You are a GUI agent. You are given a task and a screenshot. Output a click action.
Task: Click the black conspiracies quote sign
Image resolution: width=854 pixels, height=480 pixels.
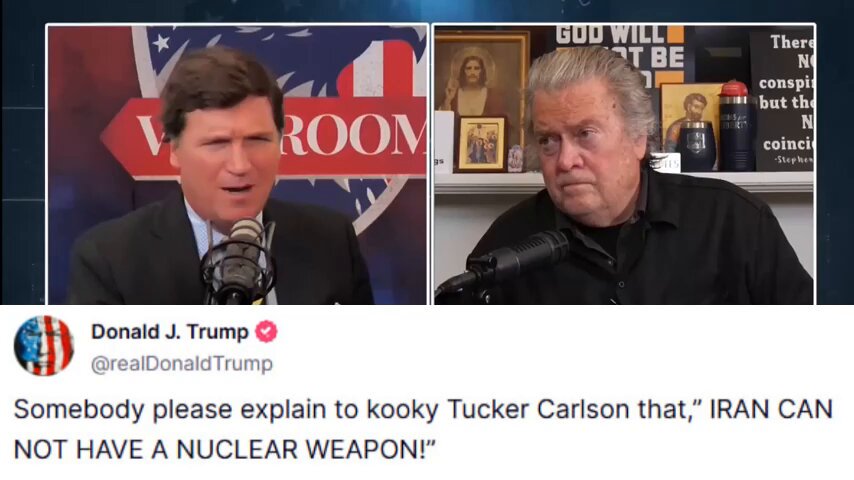pos(782,101)
